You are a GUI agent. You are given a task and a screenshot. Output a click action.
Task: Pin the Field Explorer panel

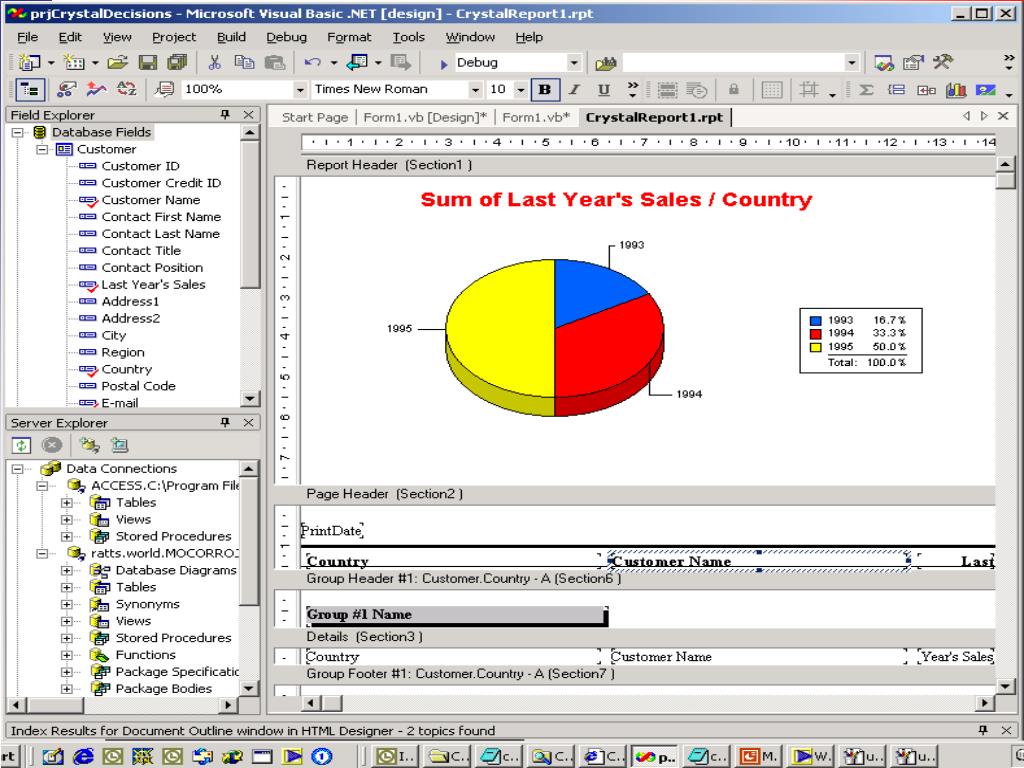tap(225, 114)
